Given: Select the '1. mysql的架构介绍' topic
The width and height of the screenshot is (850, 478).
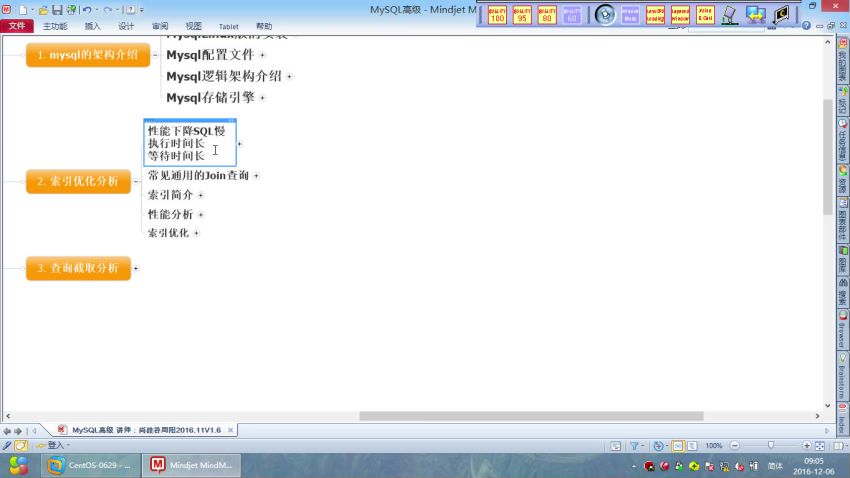Looking at the screenshot, I should point(88,55).
